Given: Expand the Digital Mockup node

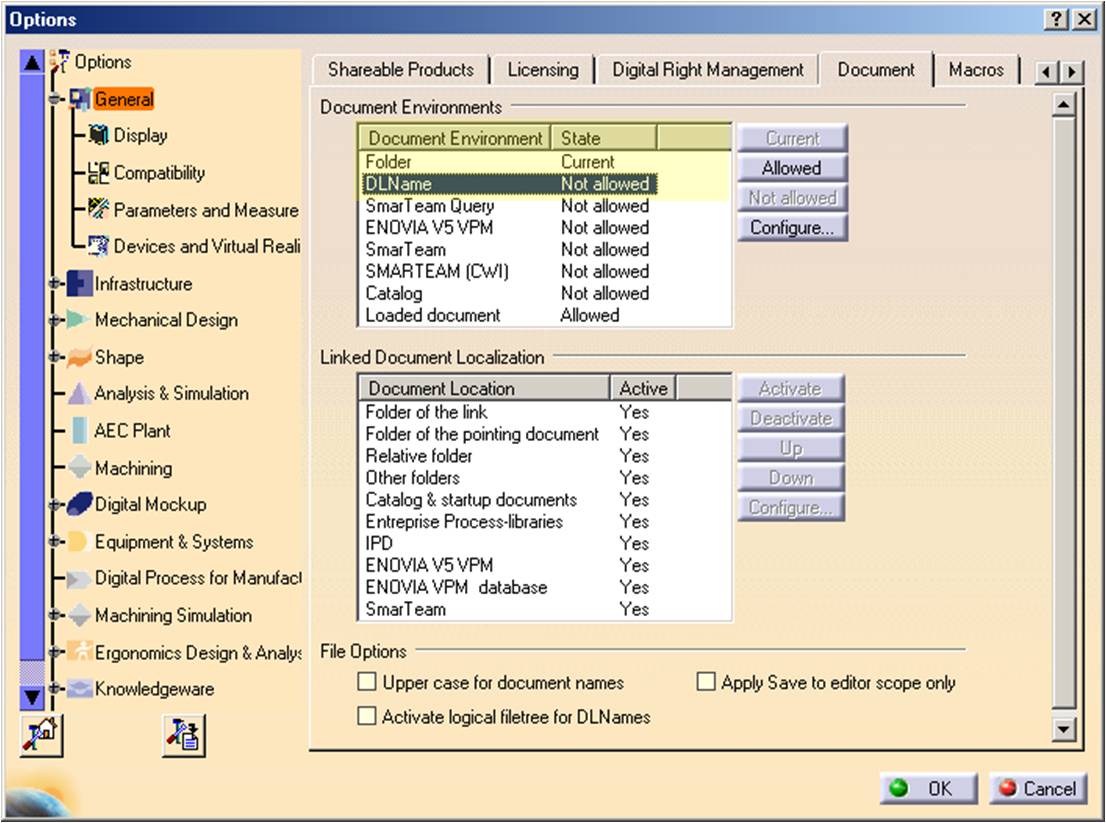Looking at the screenshot, I should coord(55,504).
